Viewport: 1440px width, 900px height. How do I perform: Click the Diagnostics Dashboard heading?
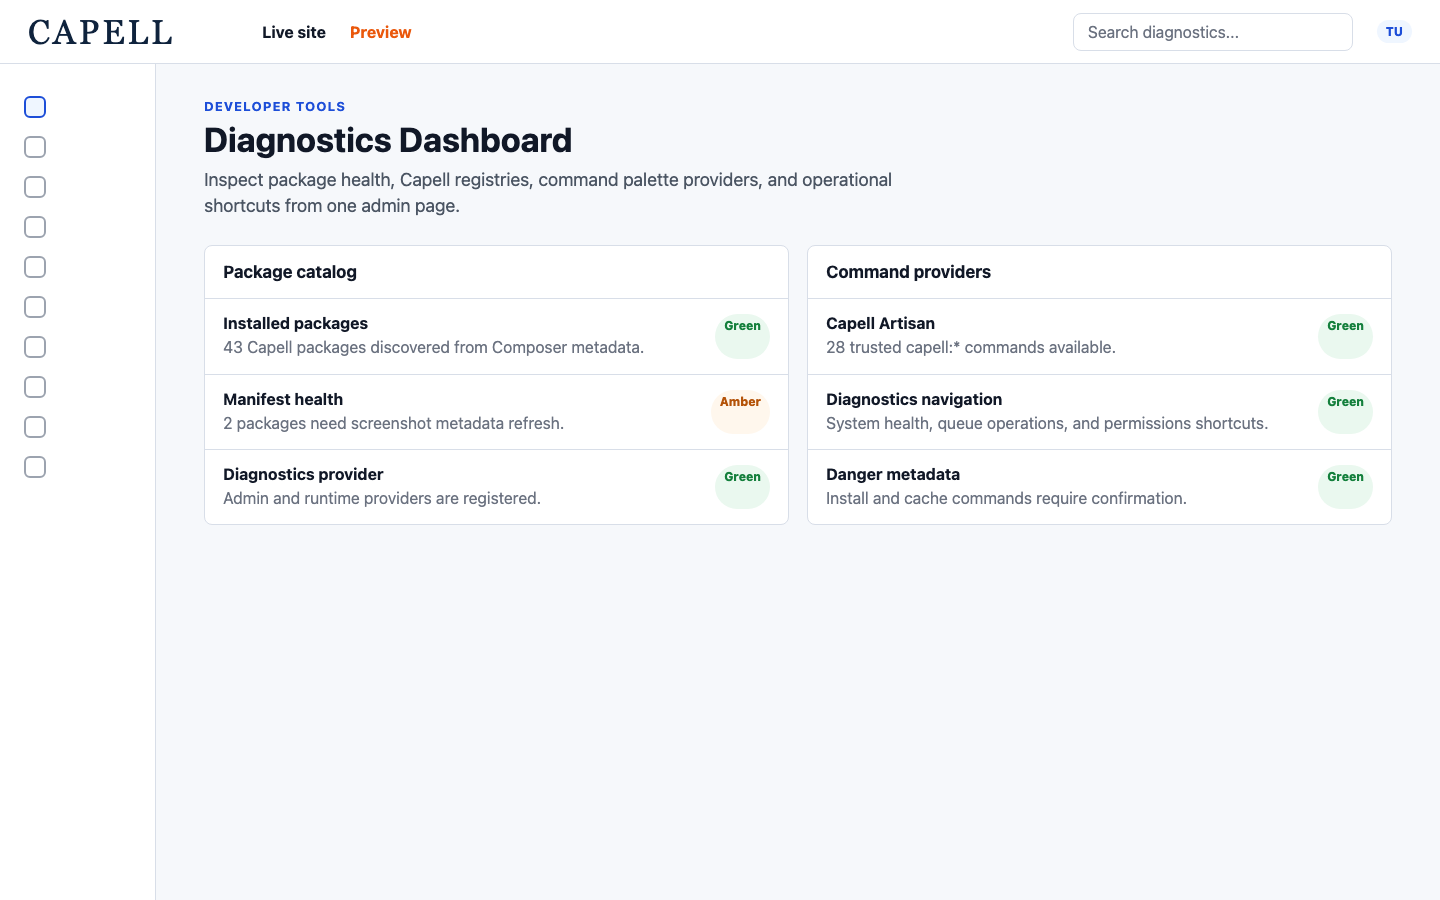pyautogui.click(x=388, y=140)
